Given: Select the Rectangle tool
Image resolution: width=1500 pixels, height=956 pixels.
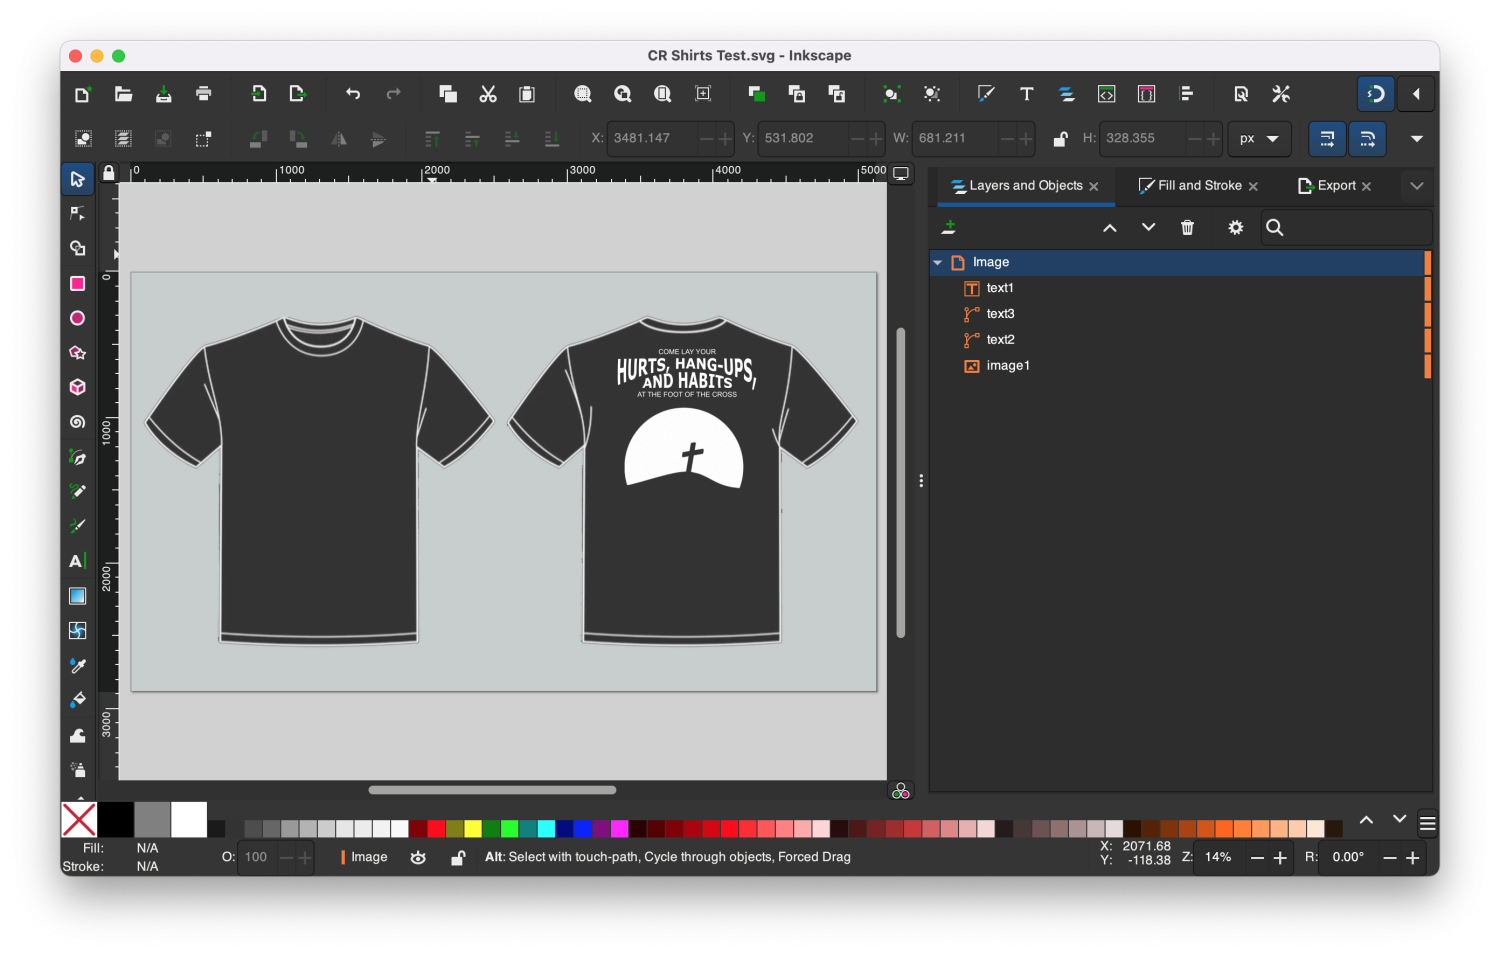Looking at the screenshot, I should pyautogui.click(x=77, y=283).
